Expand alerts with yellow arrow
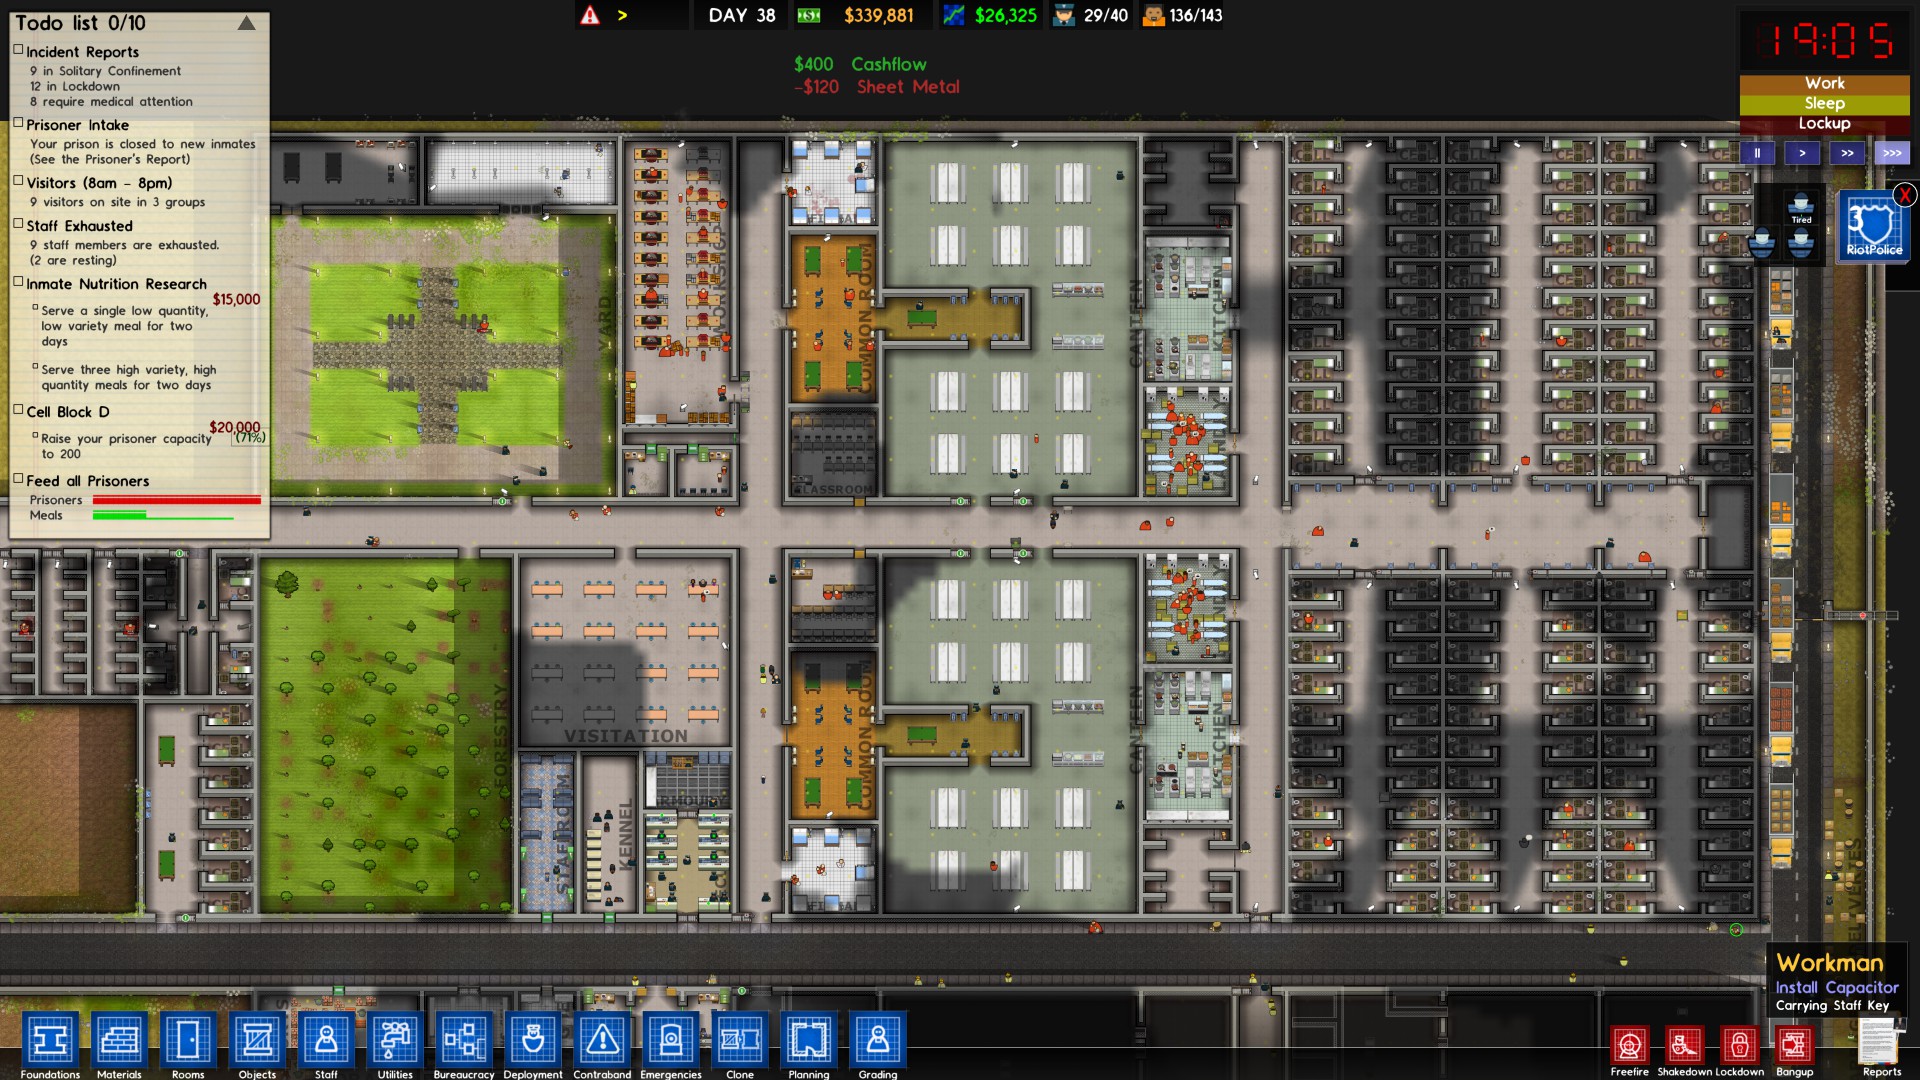Image resolution: width=1920 pixels, height=1080 pixels. 622,15
